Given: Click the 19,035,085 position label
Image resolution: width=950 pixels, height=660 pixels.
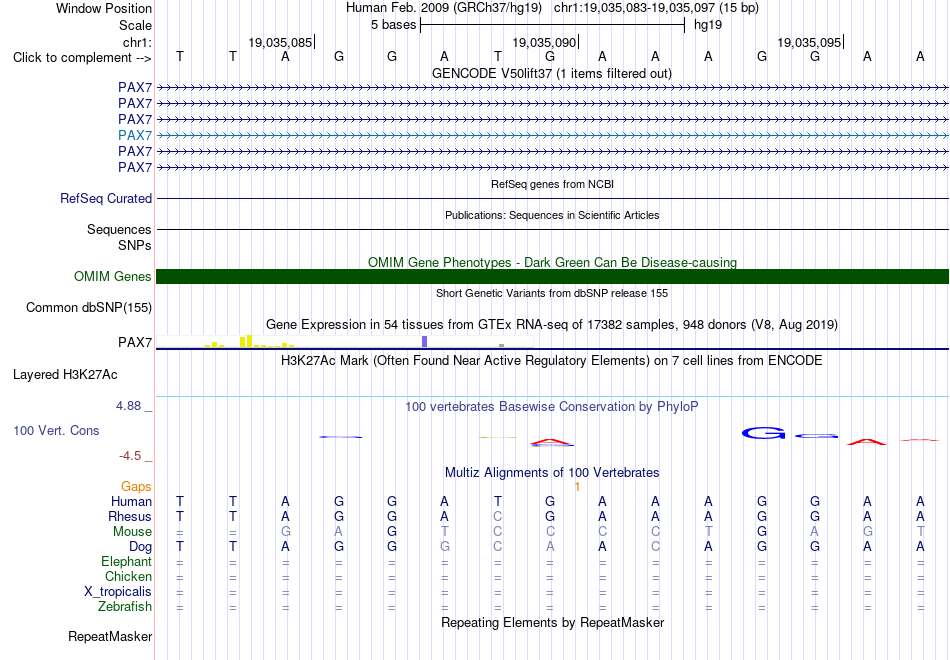Looking at the screenshot, I should (280, 42).
